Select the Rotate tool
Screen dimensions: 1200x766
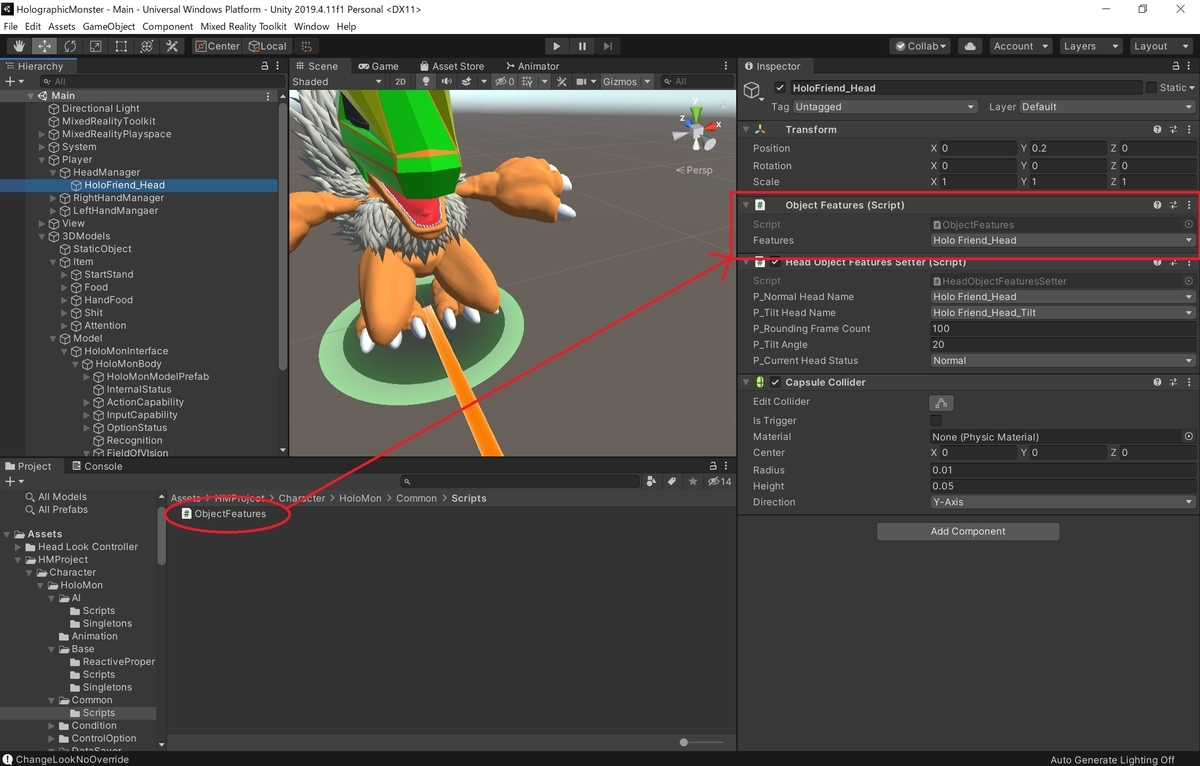[x=70, y=46]
